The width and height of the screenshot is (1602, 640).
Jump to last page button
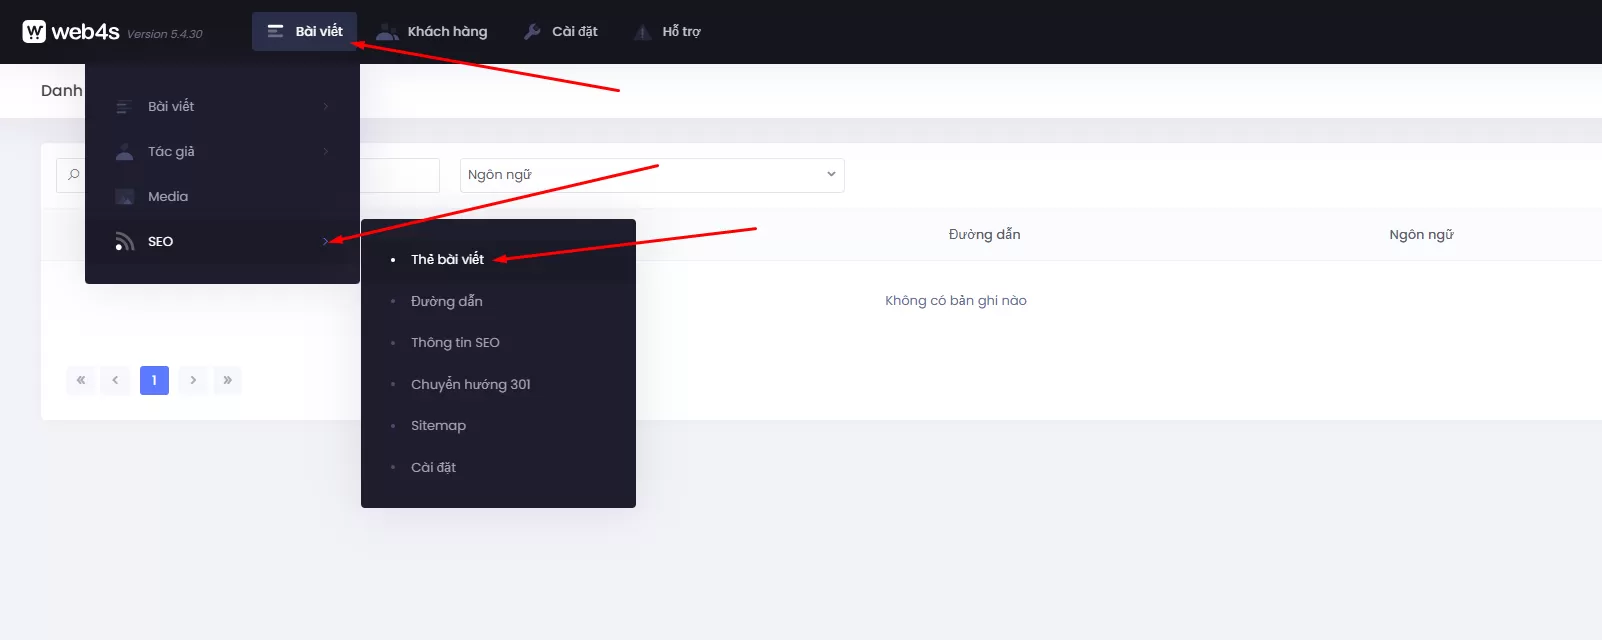[228, 380]
